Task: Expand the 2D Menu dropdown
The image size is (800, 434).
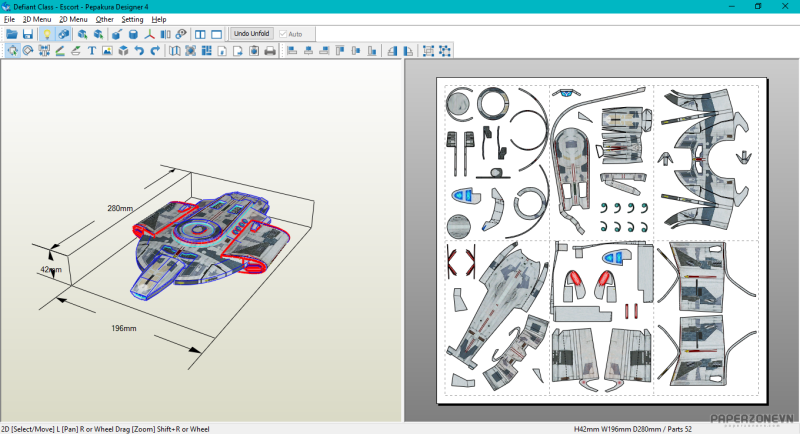Action: [x=73, y=19]
